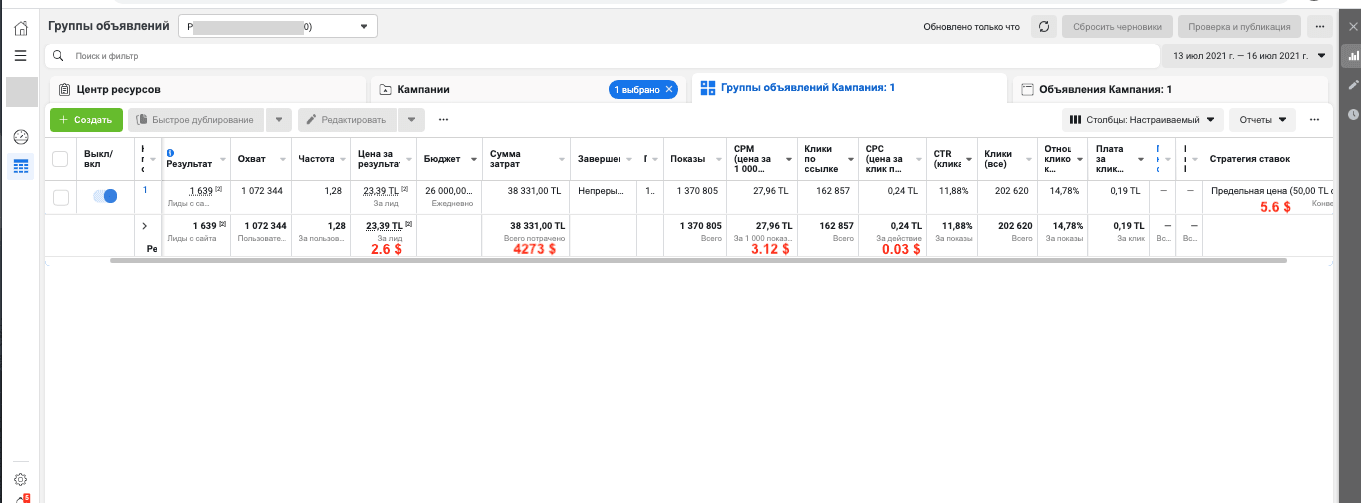
Task: Open the home icon in the left sidebar
Action: click(x=20, y=28)
